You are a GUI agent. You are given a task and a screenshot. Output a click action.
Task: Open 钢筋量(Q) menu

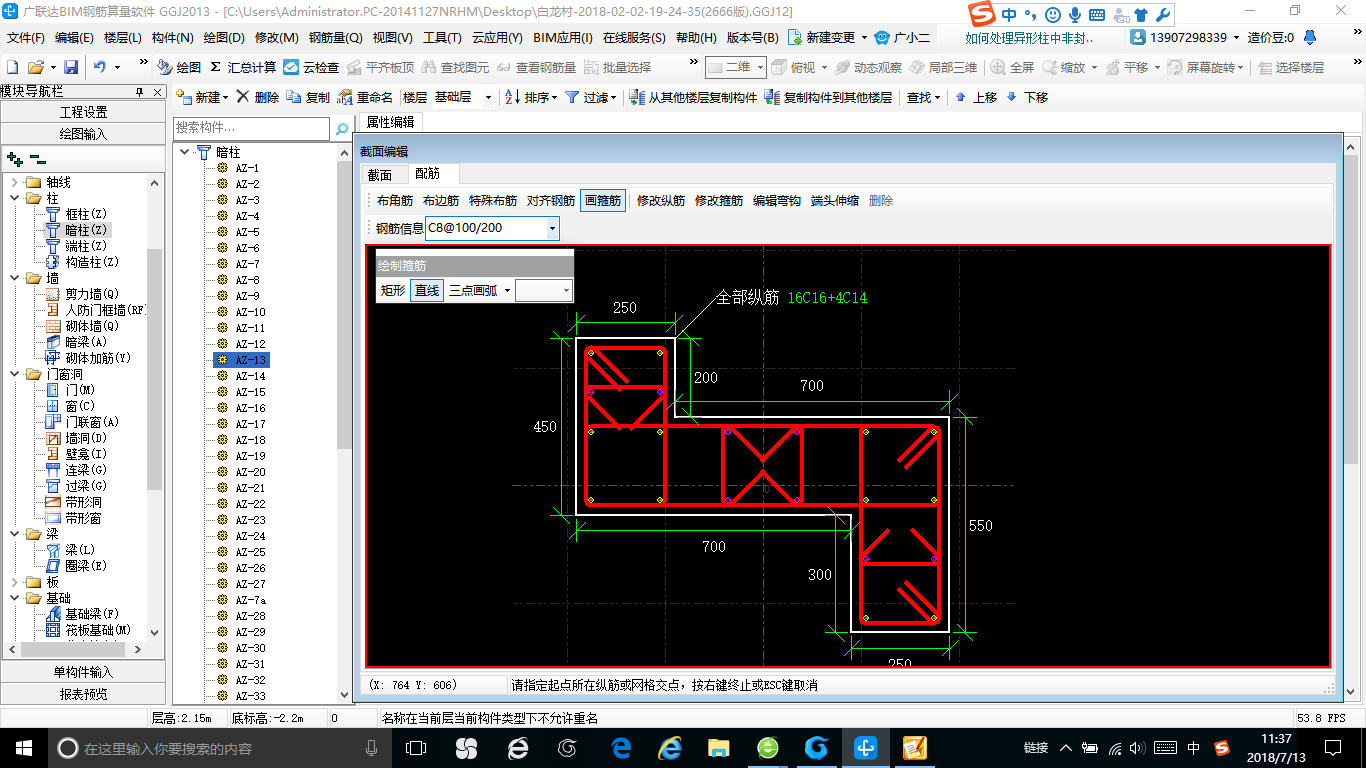(x=336, y=37)
